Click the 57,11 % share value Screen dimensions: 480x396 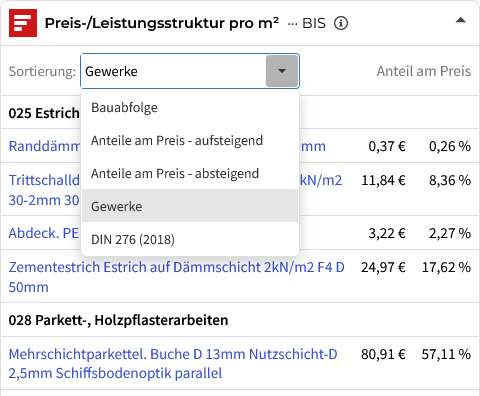[x=446, y=354]
